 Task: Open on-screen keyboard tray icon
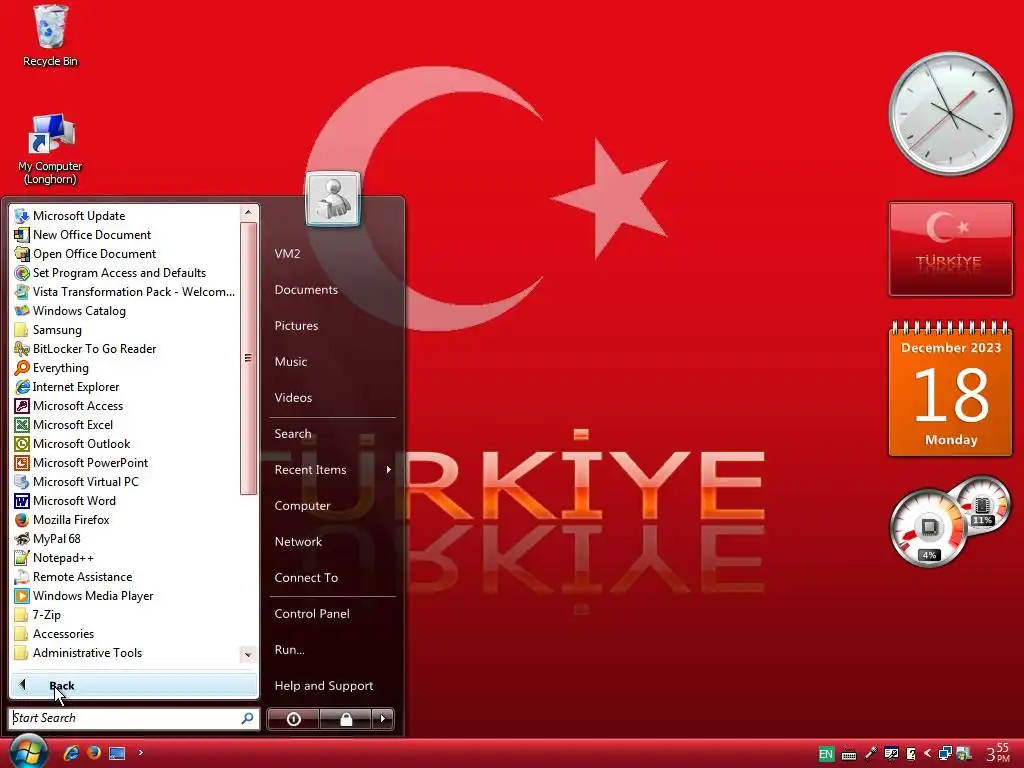(x=848, y=755)
